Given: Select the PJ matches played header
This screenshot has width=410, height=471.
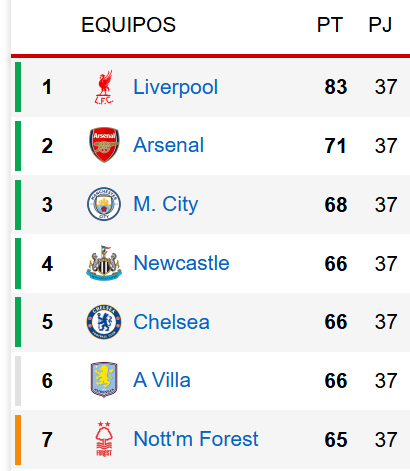Looking at the screenshot, I should [380, 25].
